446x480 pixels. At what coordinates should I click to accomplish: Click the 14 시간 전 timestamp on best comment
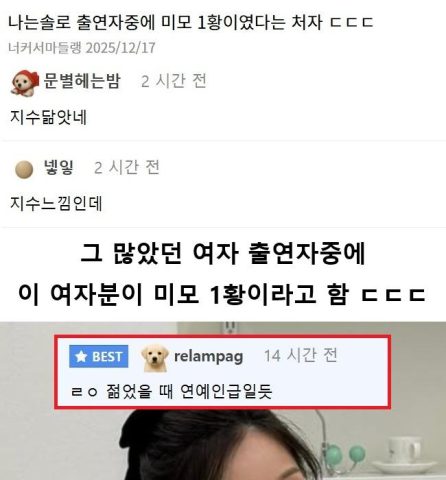click(x=301, y=355)
